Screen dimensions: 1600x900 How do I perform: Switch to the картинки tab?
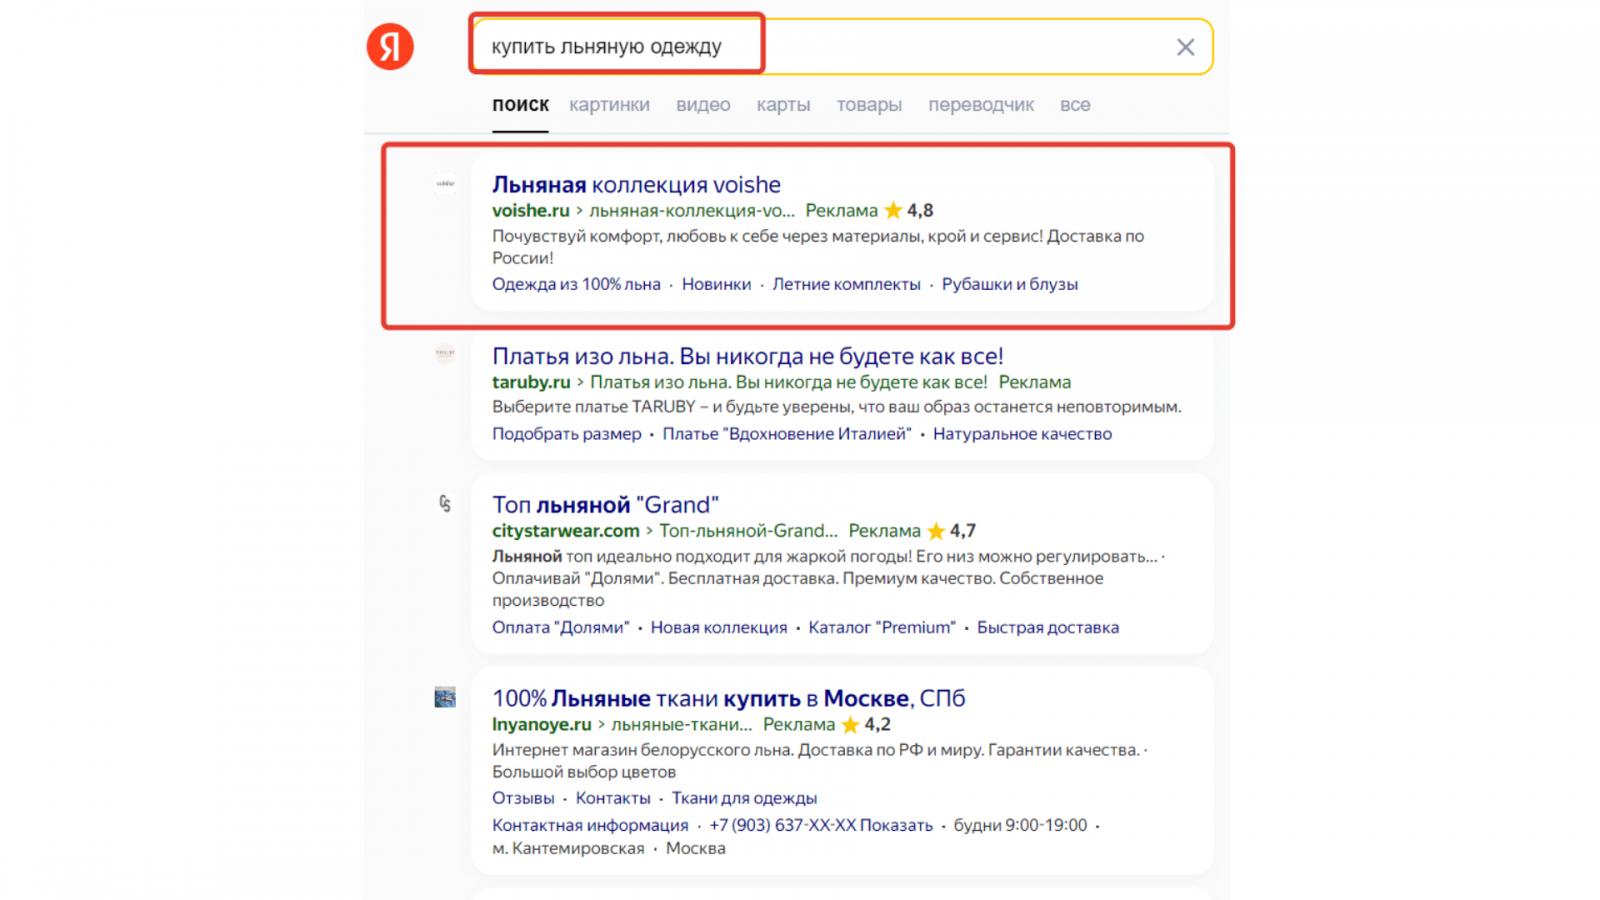tap(609, 105)
